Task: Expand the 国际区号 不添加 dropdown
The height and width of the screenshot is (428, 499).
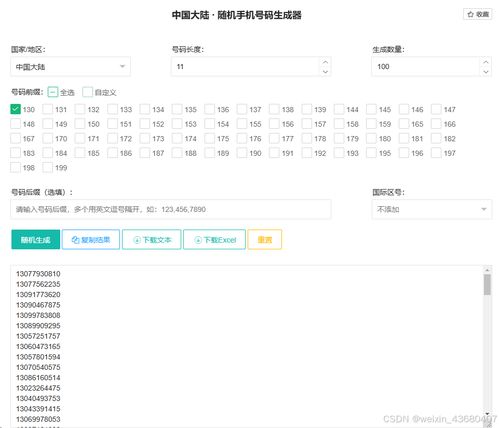Action: point(432,209)
